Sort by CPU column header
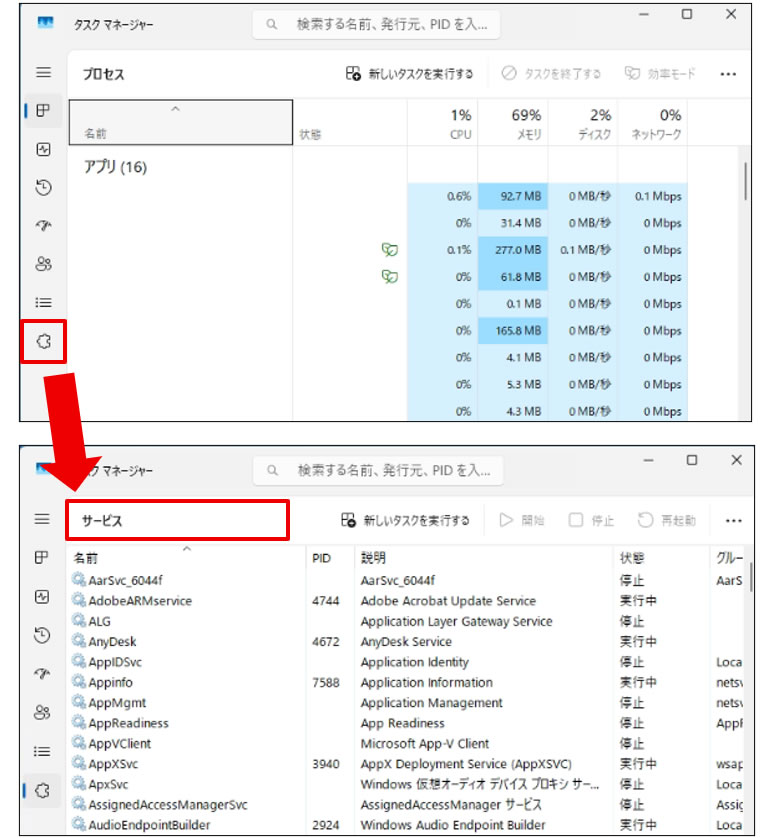Image resolution: width=770 pixels, height=838 pixels. (x=442, y=122)
